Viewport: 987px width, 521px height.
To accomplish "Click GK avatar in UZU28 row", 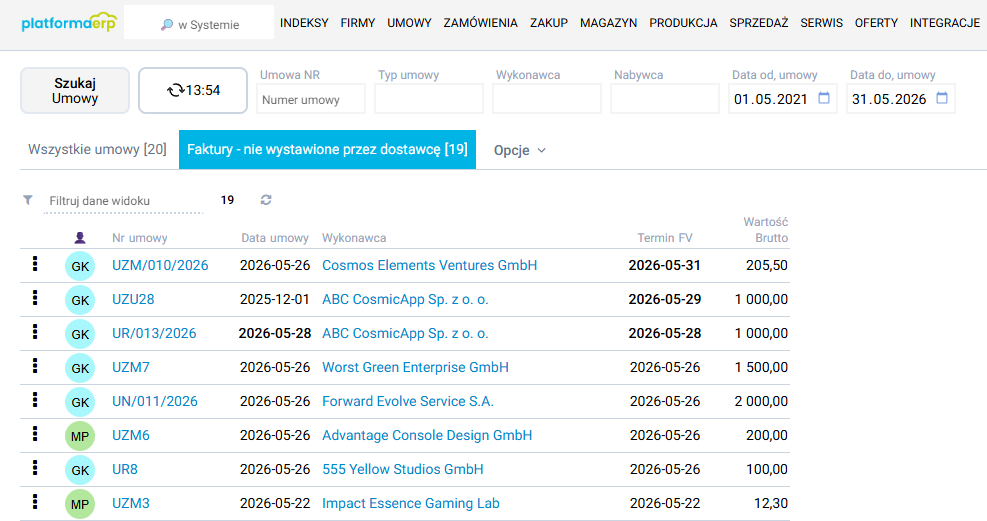I will pos(80,300).
